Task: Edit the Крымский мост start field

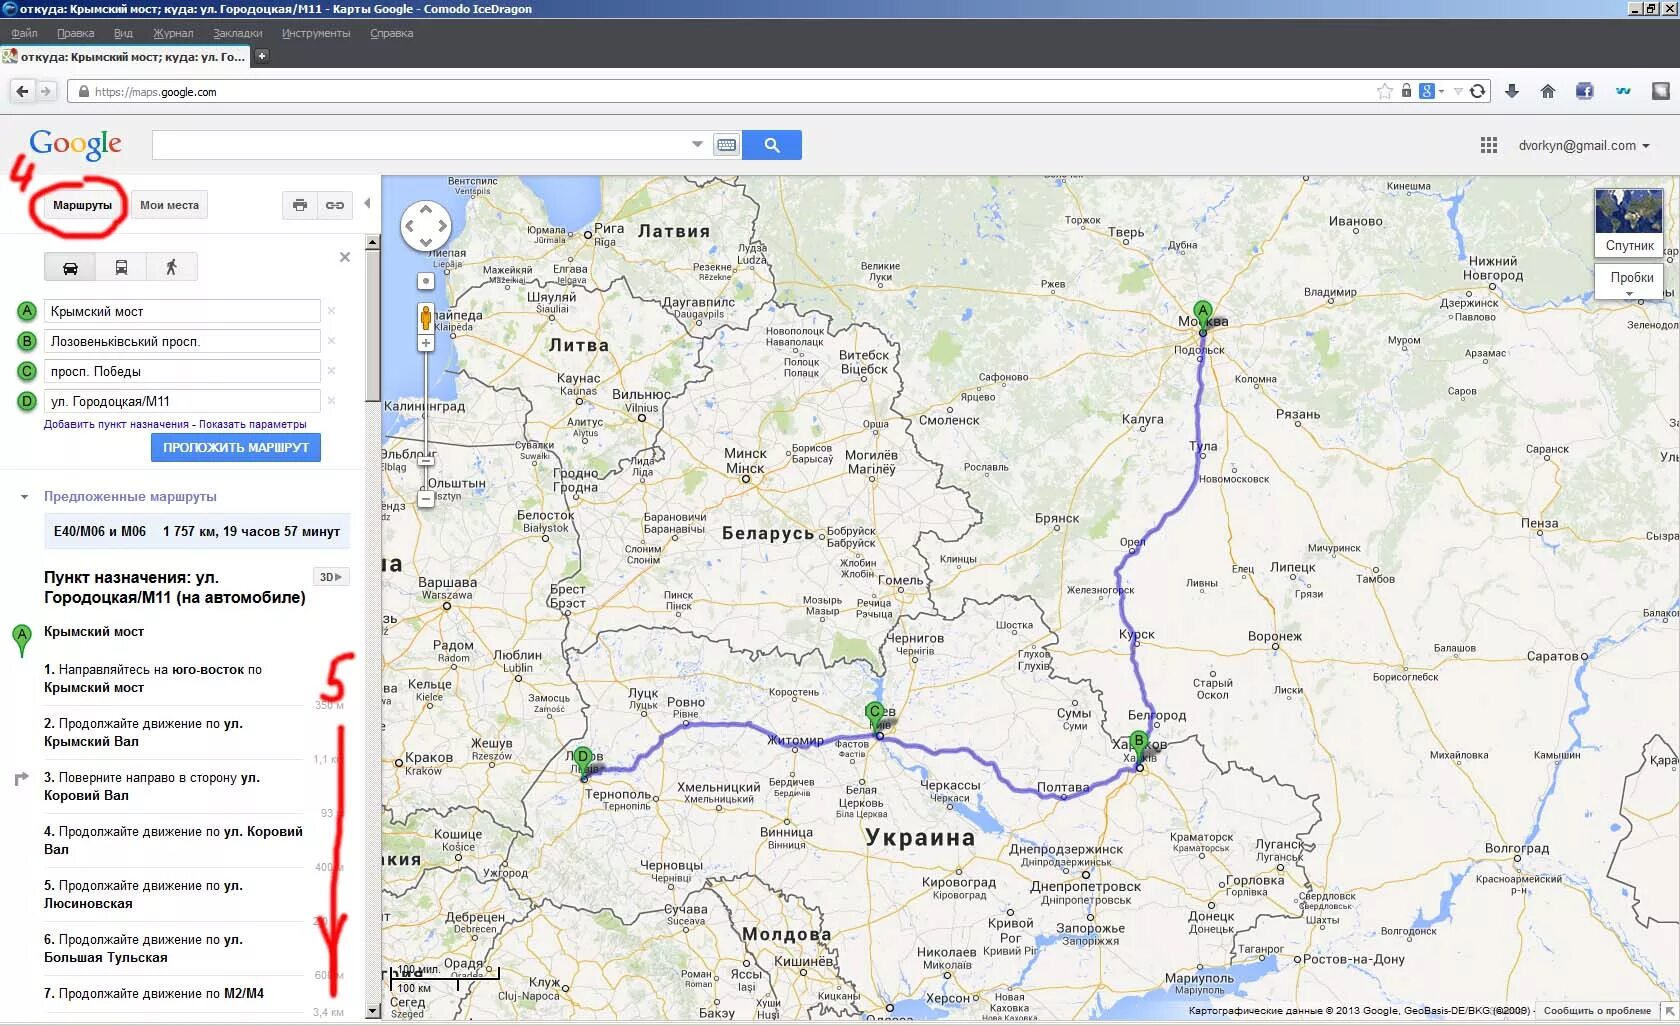Action: pyautogui.click(x=182, y=311)
